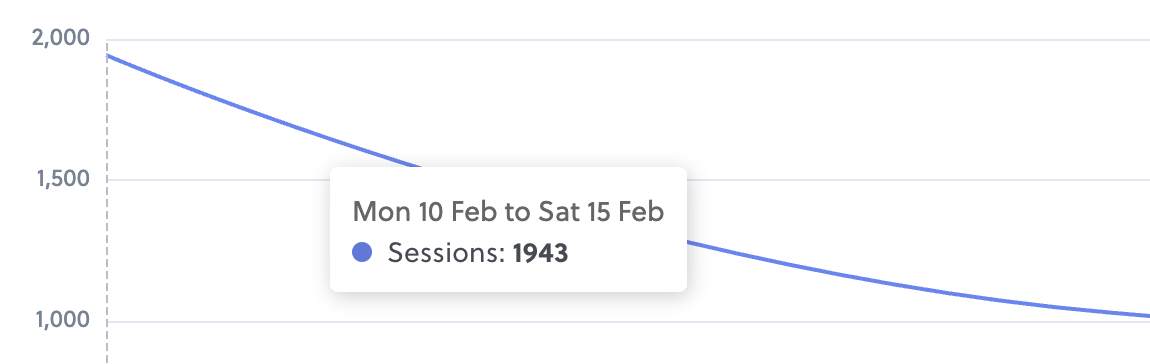Click empty space of the tooltip card's bottom
The height and width of the screenshot is (364, 1150).
click(508, 279)
